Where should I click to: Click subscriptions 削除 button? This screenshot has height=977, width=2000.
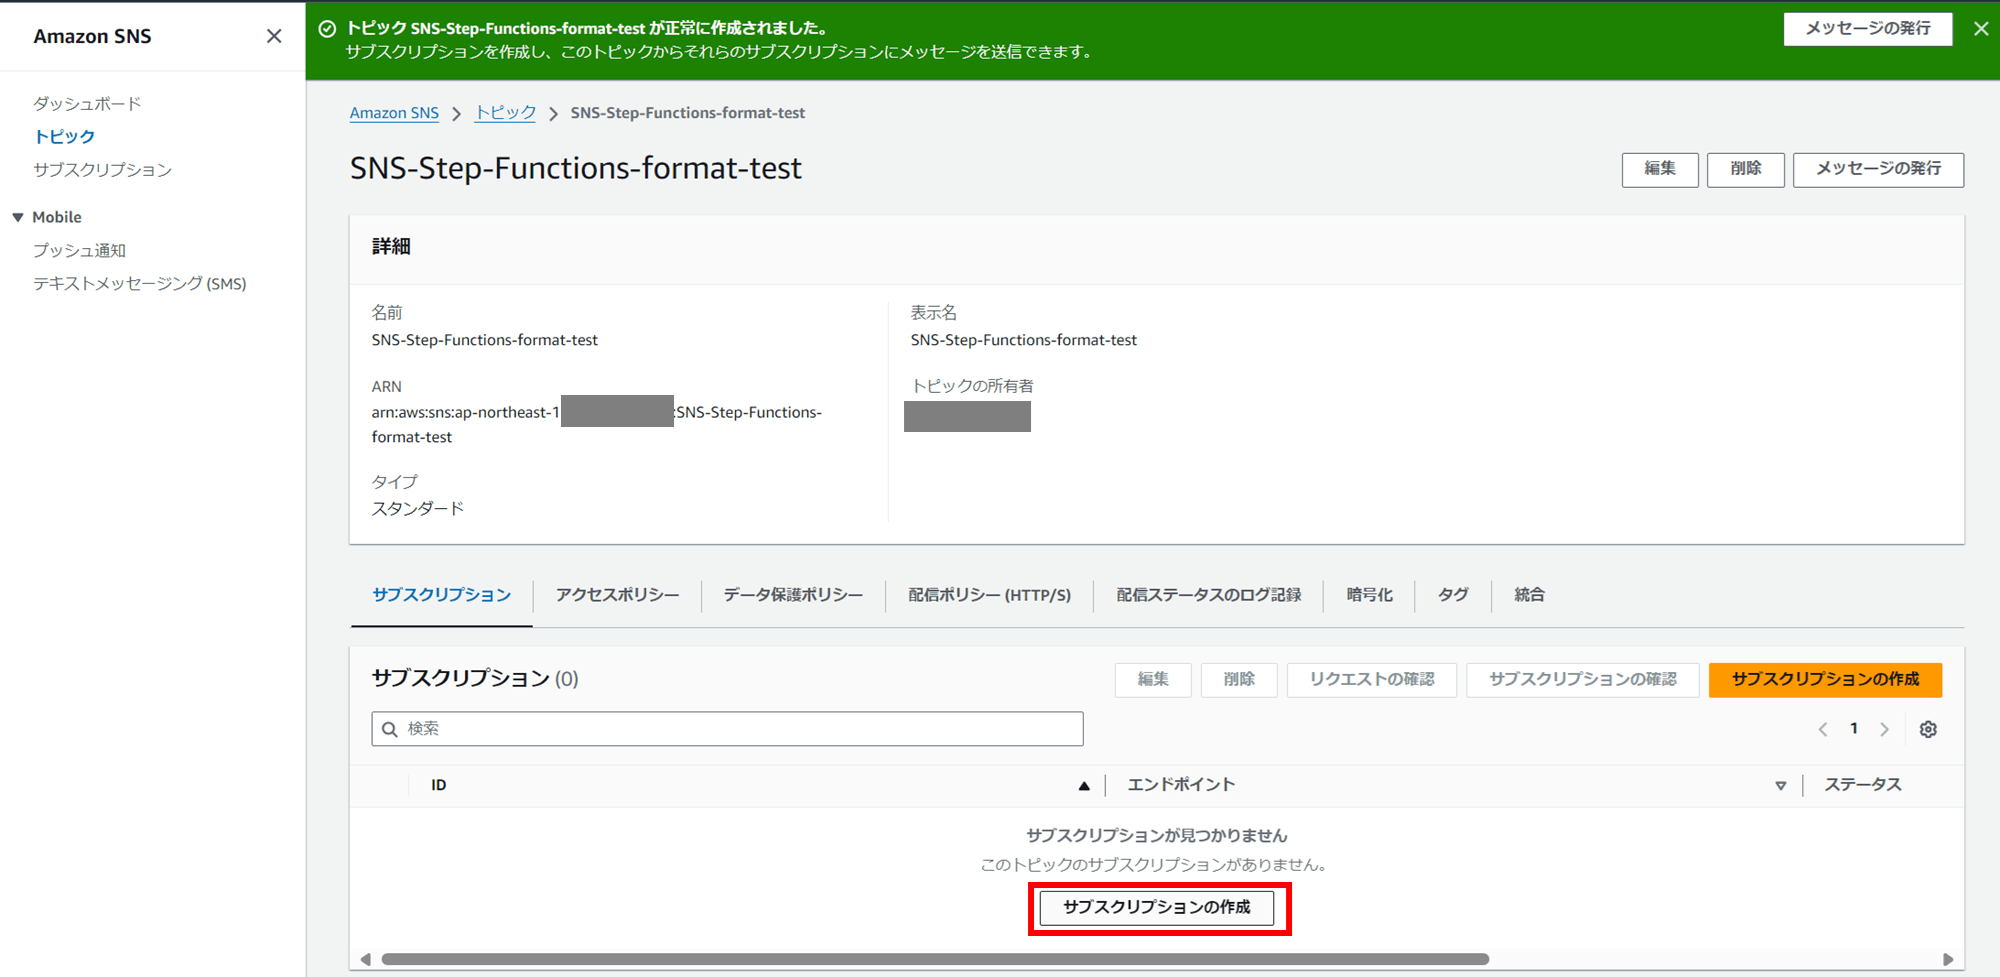click(x=1239, y=680)
